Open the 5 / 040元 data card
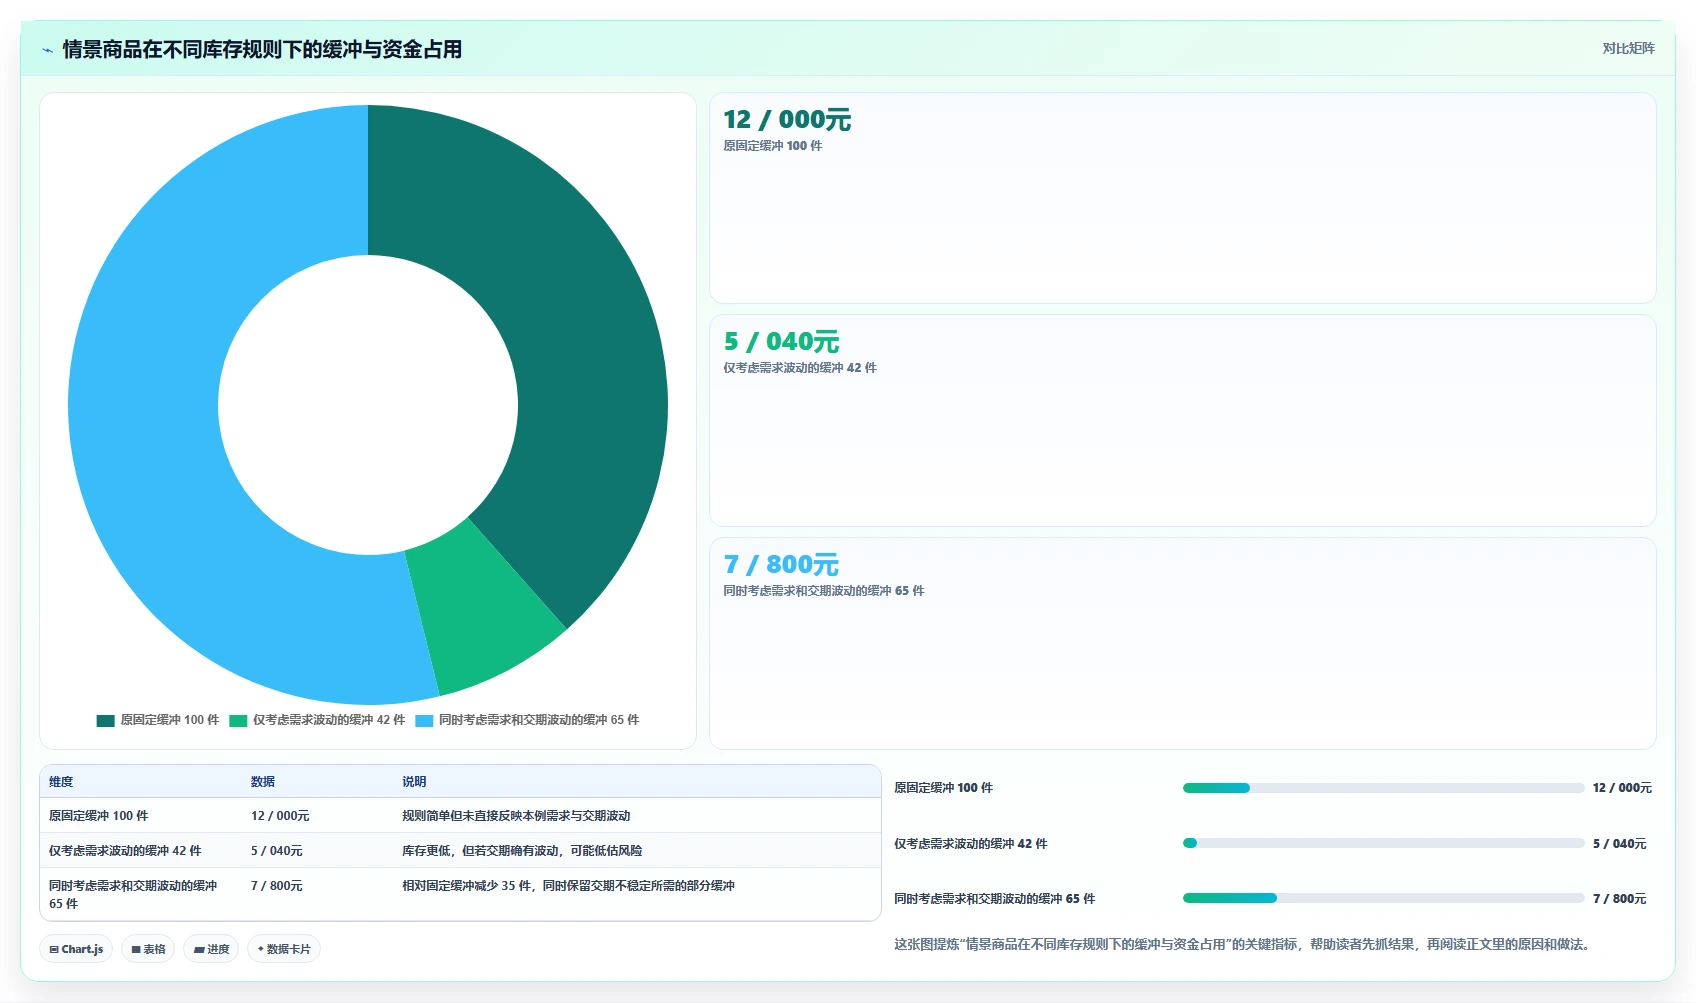 pos(1182,421)
